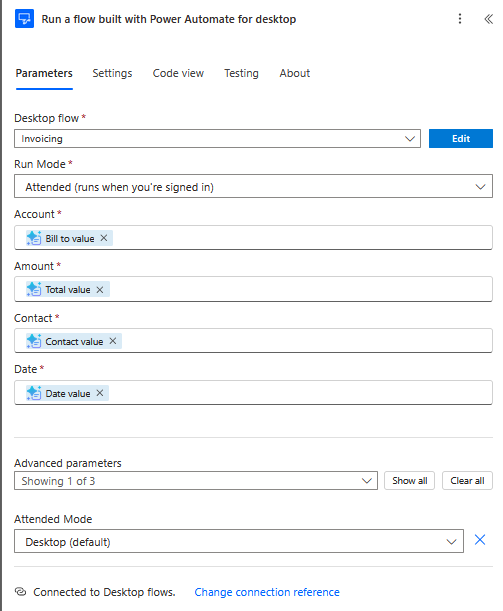Collapse the panel with double chevron
Viewport: 503px width, 611px height.
pos(489,19)
